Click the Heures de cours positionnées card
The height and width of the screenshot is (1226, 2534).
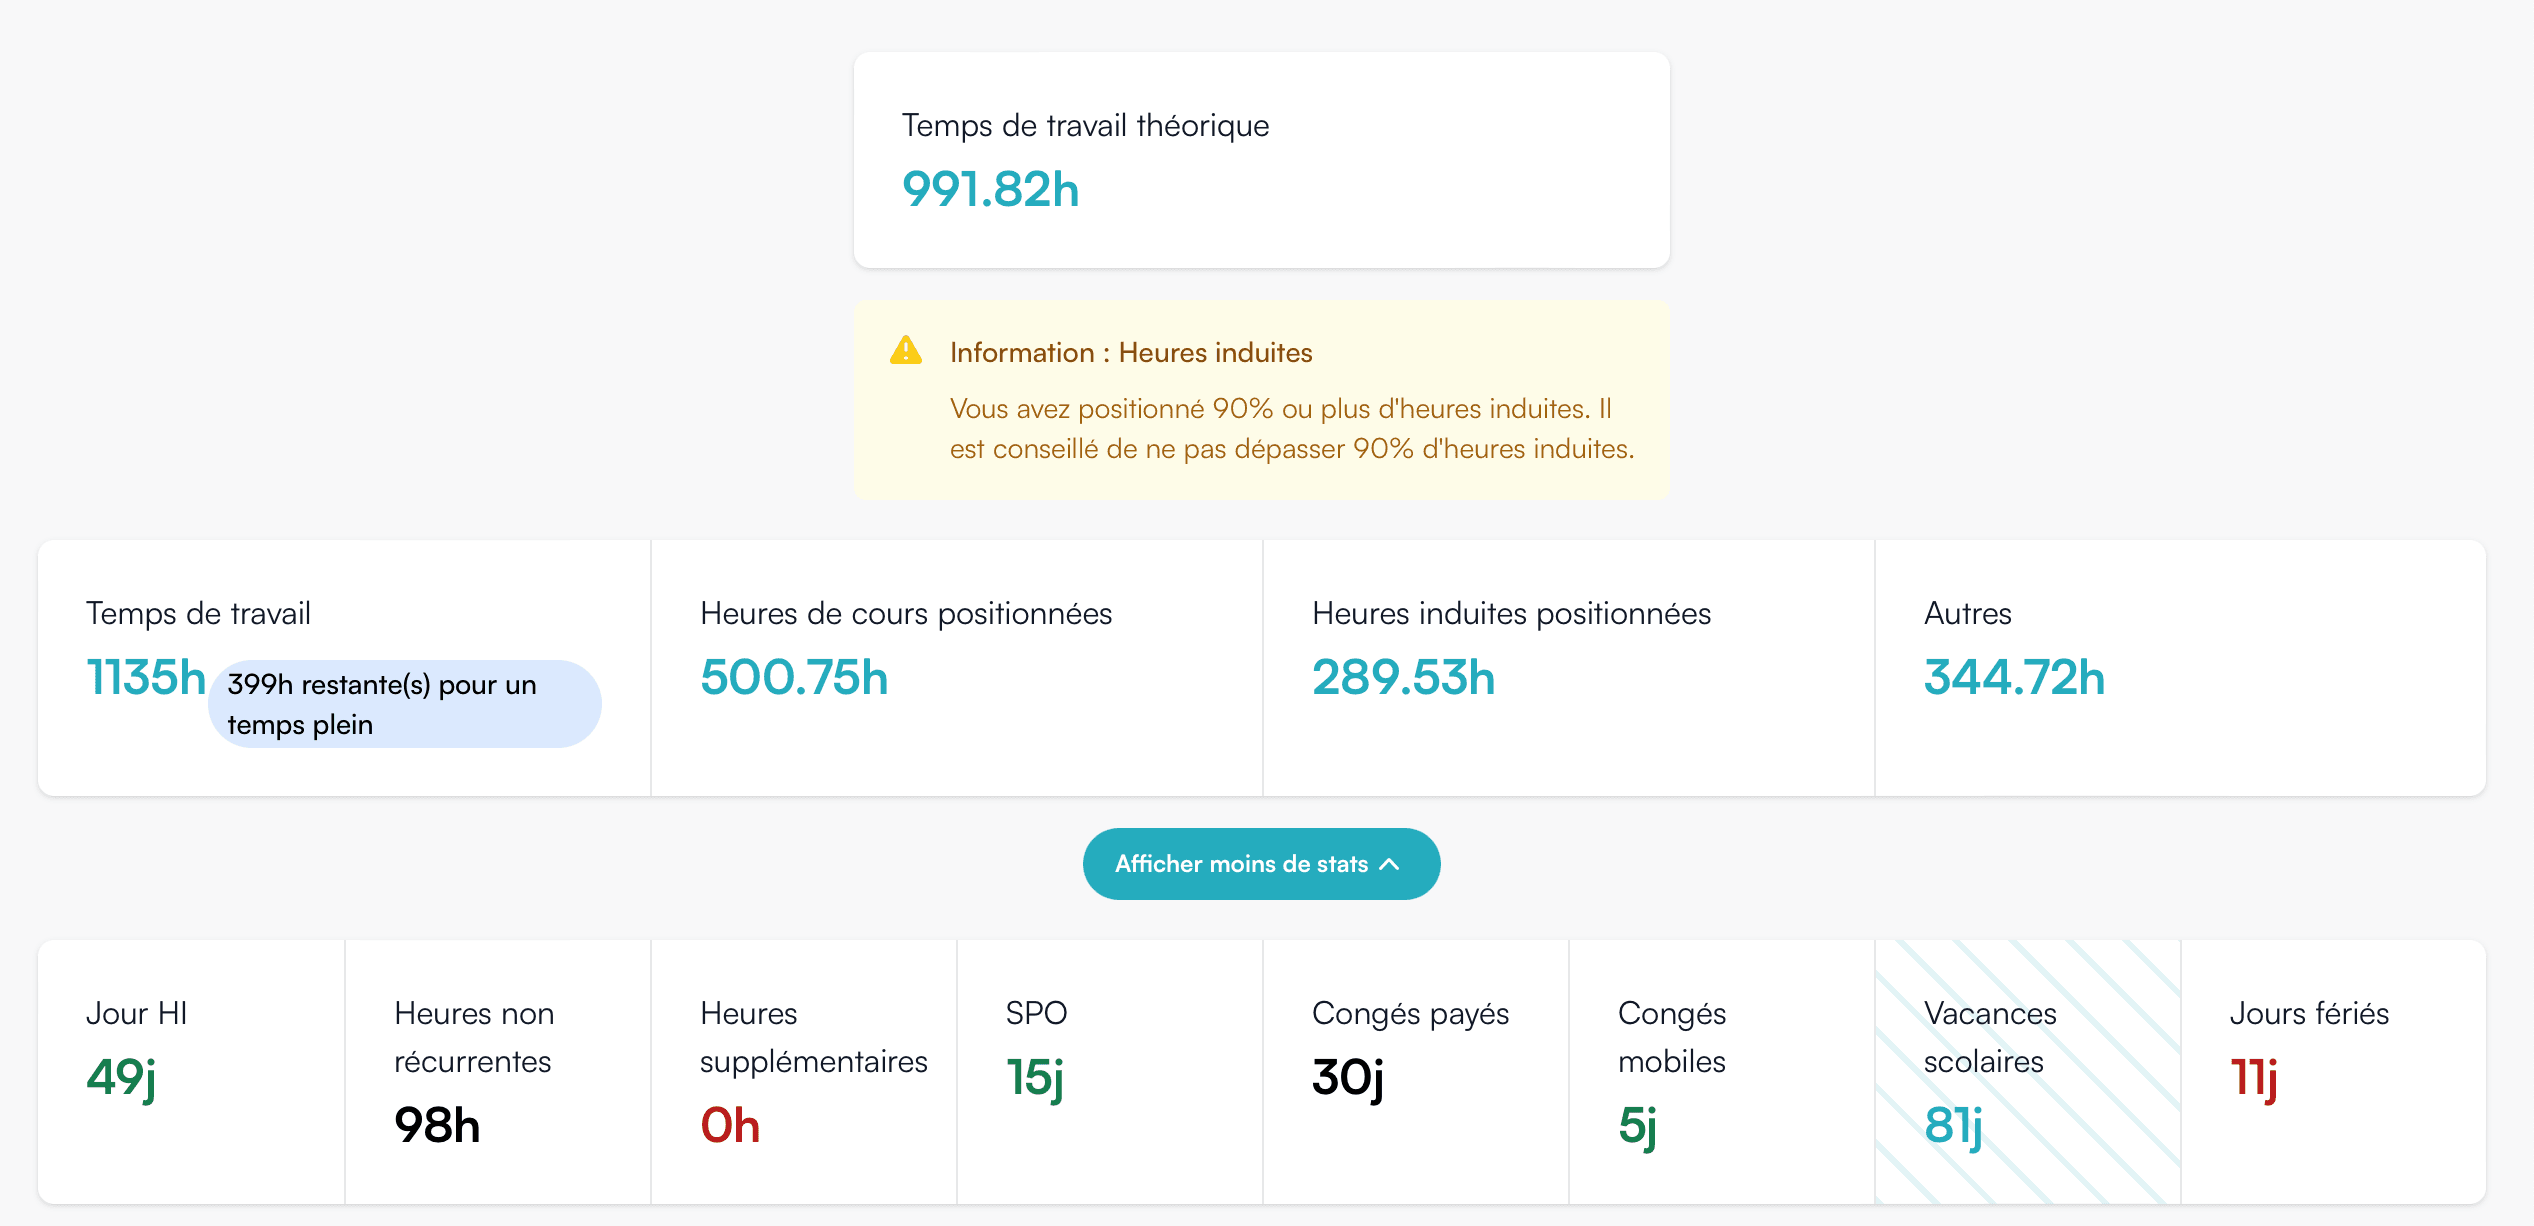point(957,668)
